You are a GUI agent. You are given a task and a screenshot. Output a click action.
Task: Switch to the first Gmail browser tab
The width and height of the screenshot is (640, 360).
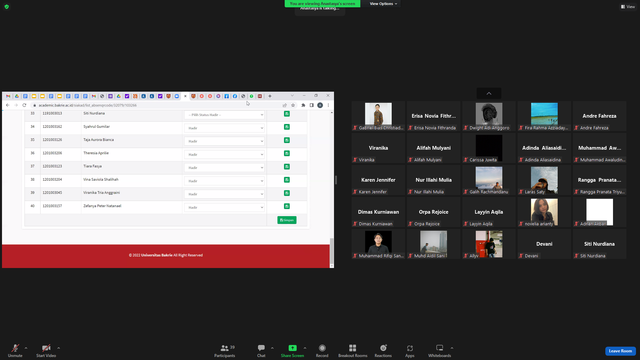(x=8, y=96)
